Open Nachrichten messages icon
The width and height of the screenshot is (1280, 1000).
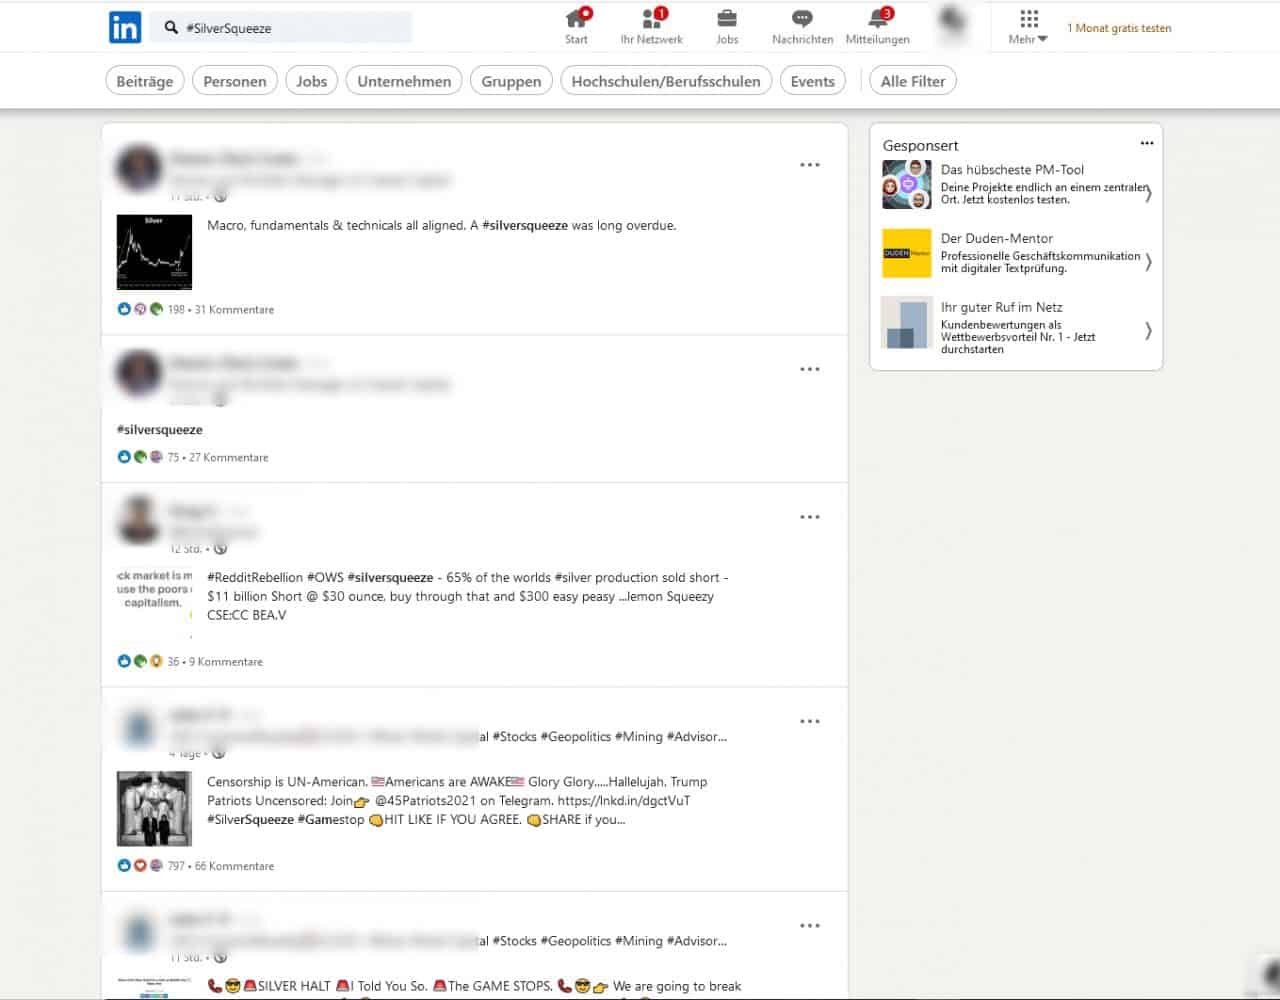802,20
